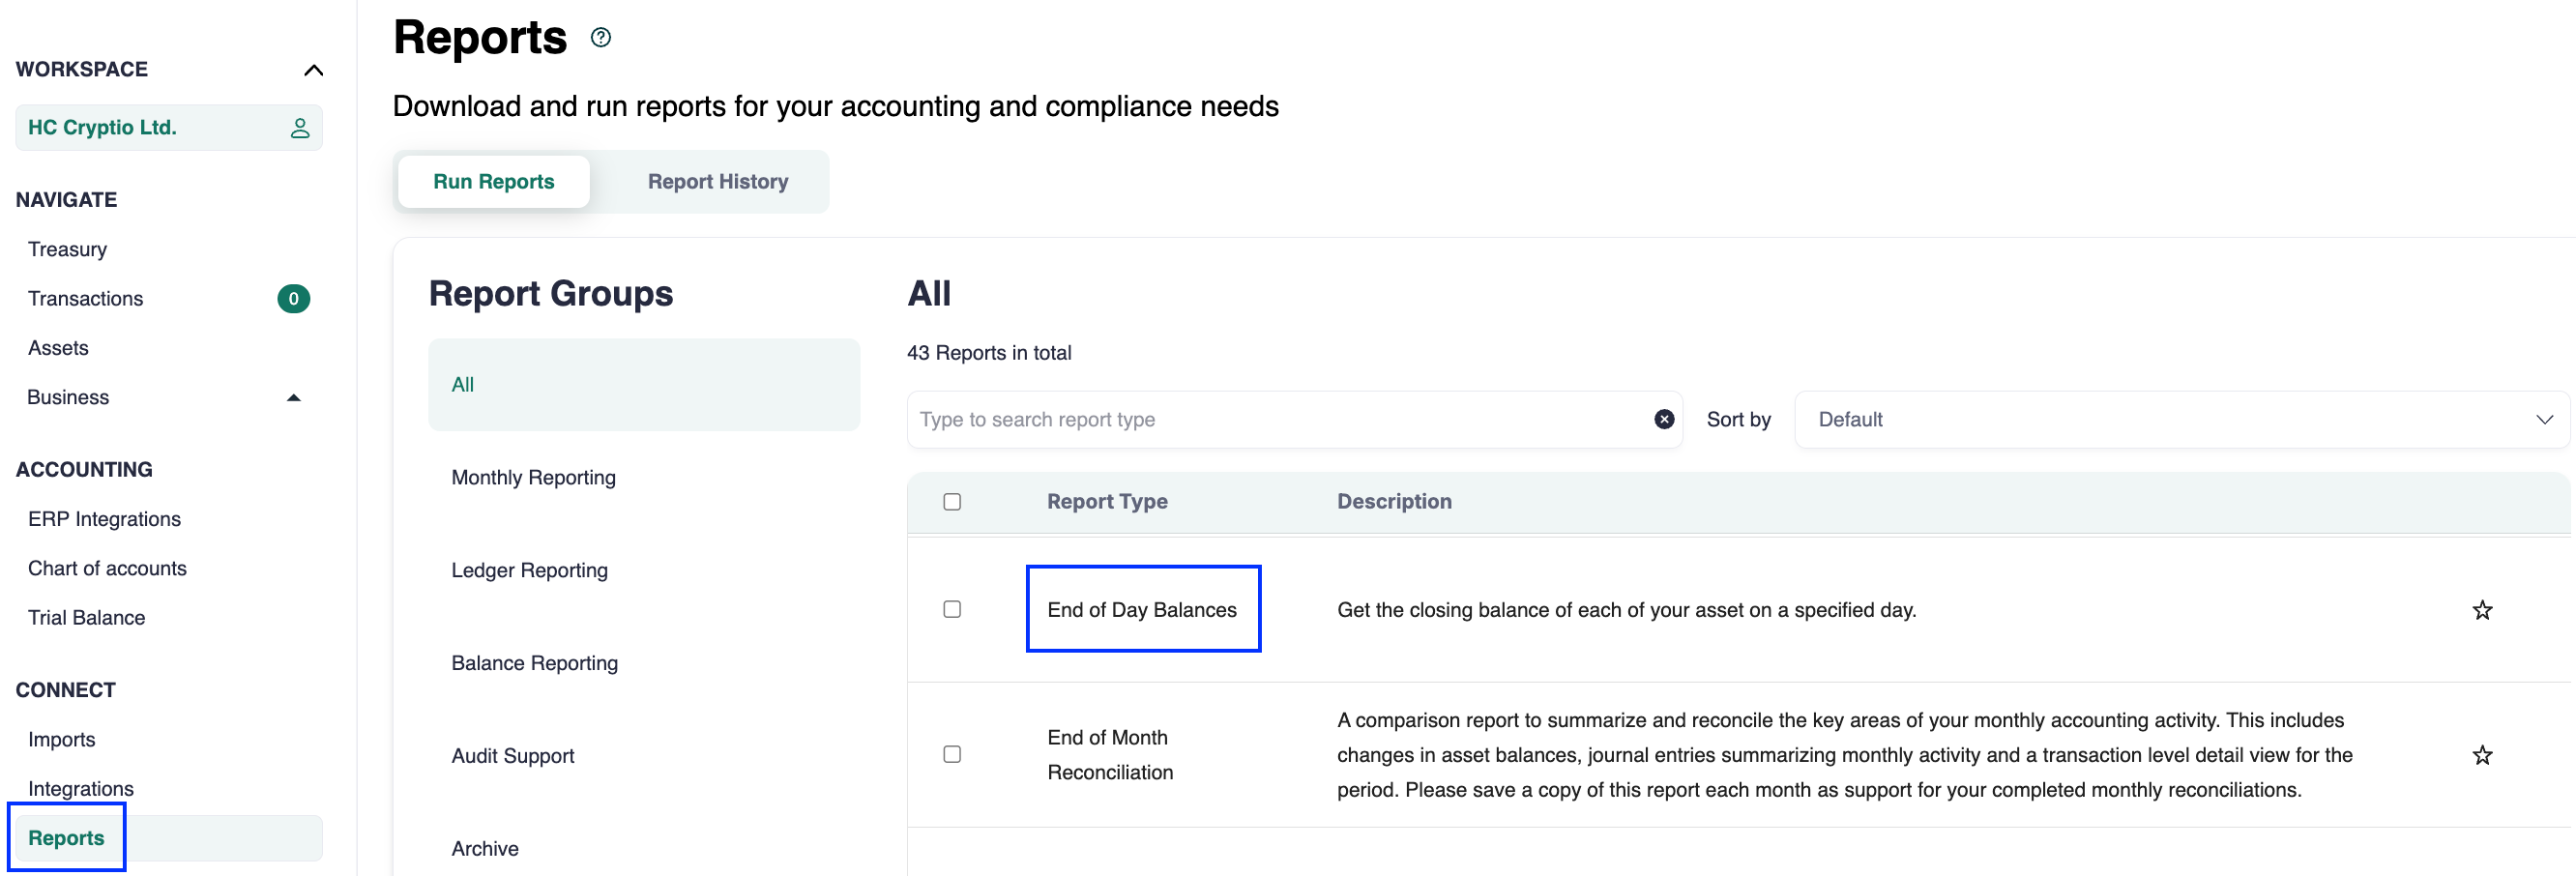Type in the search report type field

1280,420
